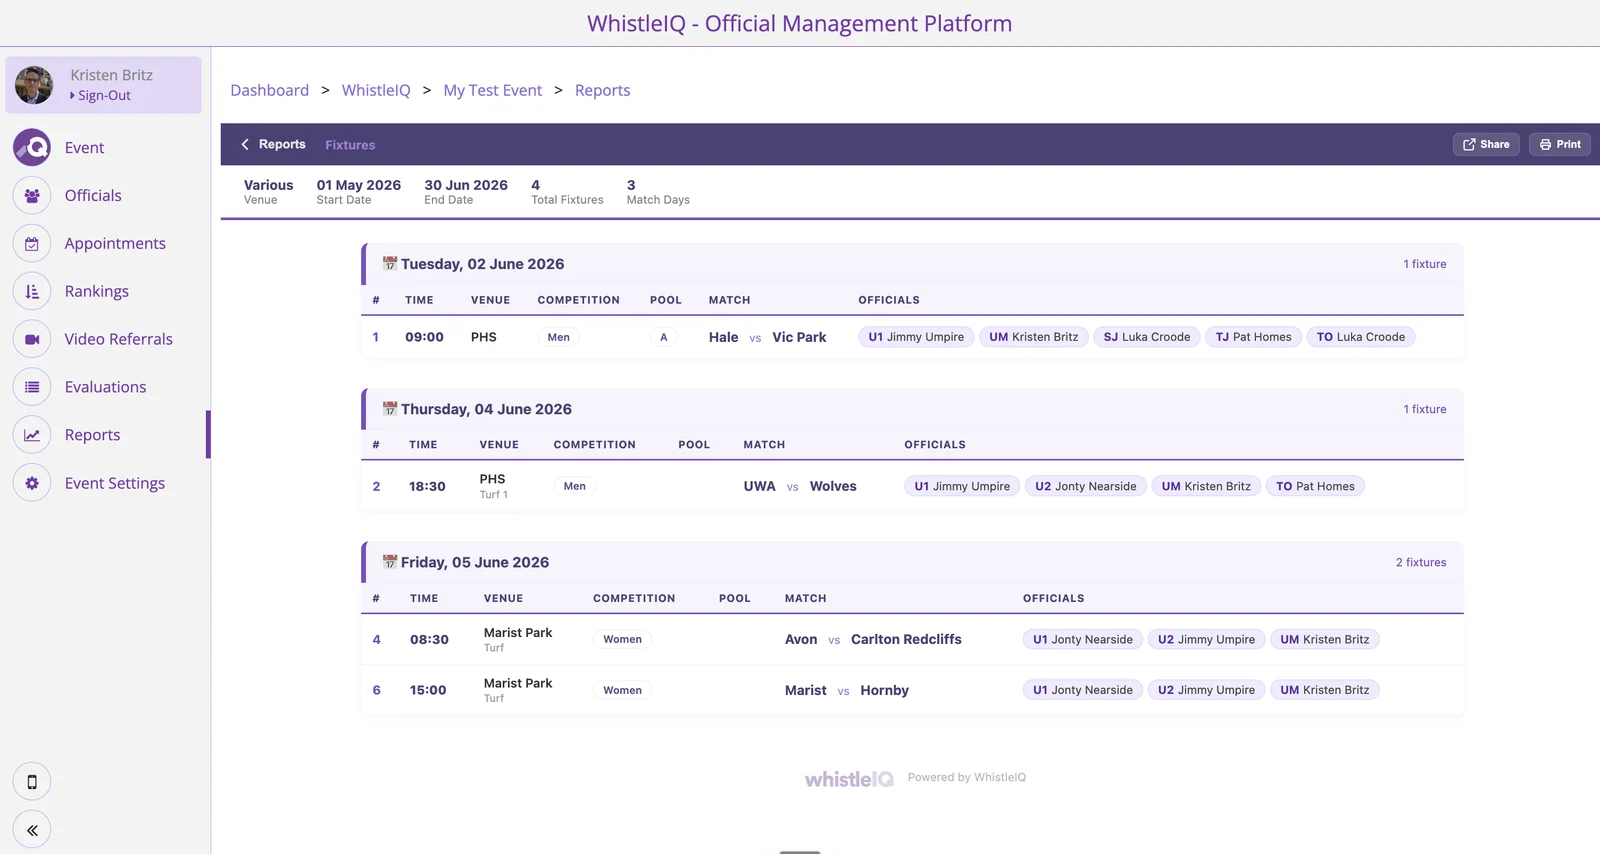
Task: Select the Evaluations list icon
Action: click(x=32, y=387)
